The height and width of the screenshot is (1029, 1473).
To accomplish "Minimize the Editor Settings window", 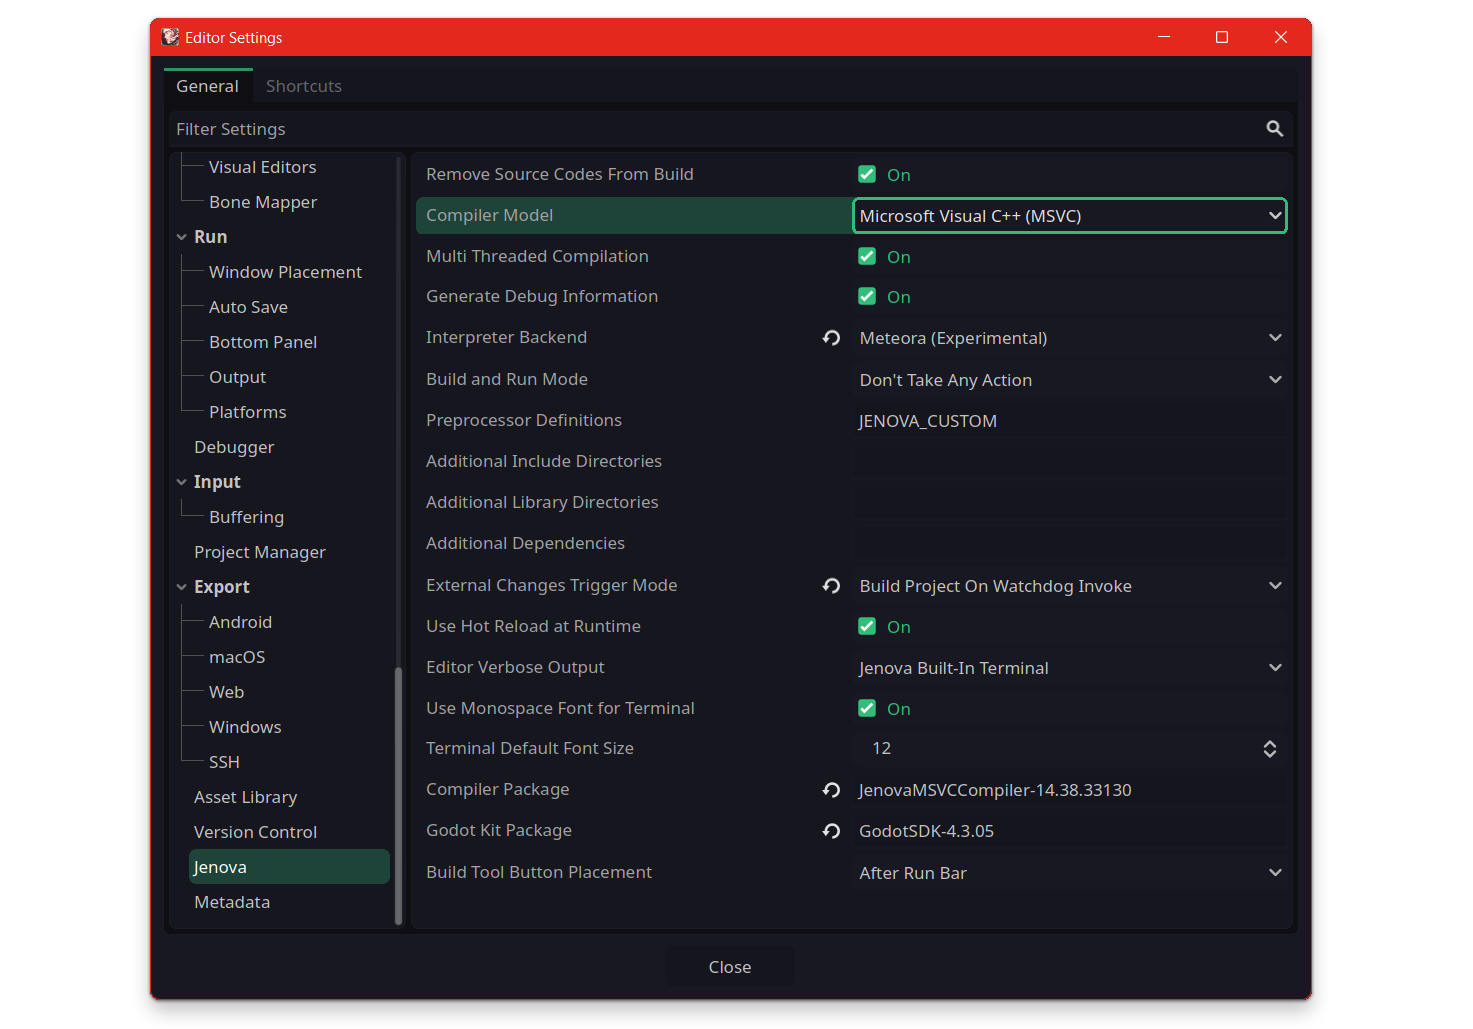I will [x=1163, y=37].
